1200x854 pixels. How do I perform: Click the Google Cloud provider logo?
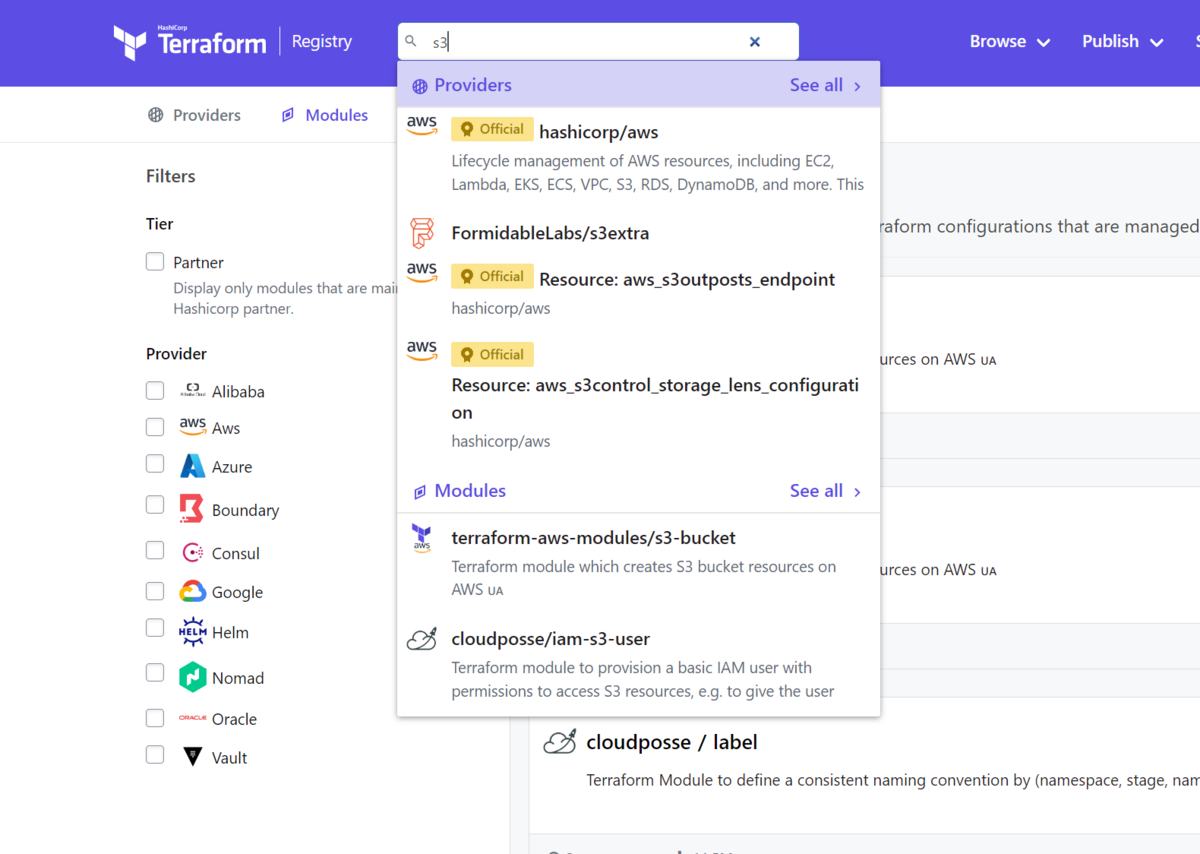(x=193, y=592)
